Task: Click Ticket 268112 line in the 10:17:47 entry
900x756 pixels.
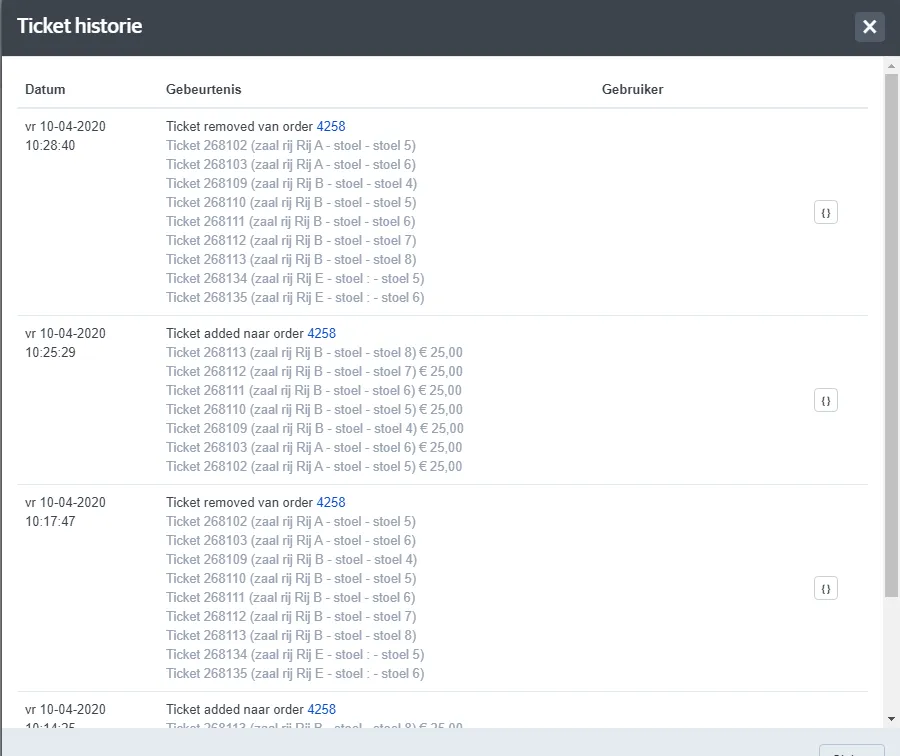Action: 291,617
